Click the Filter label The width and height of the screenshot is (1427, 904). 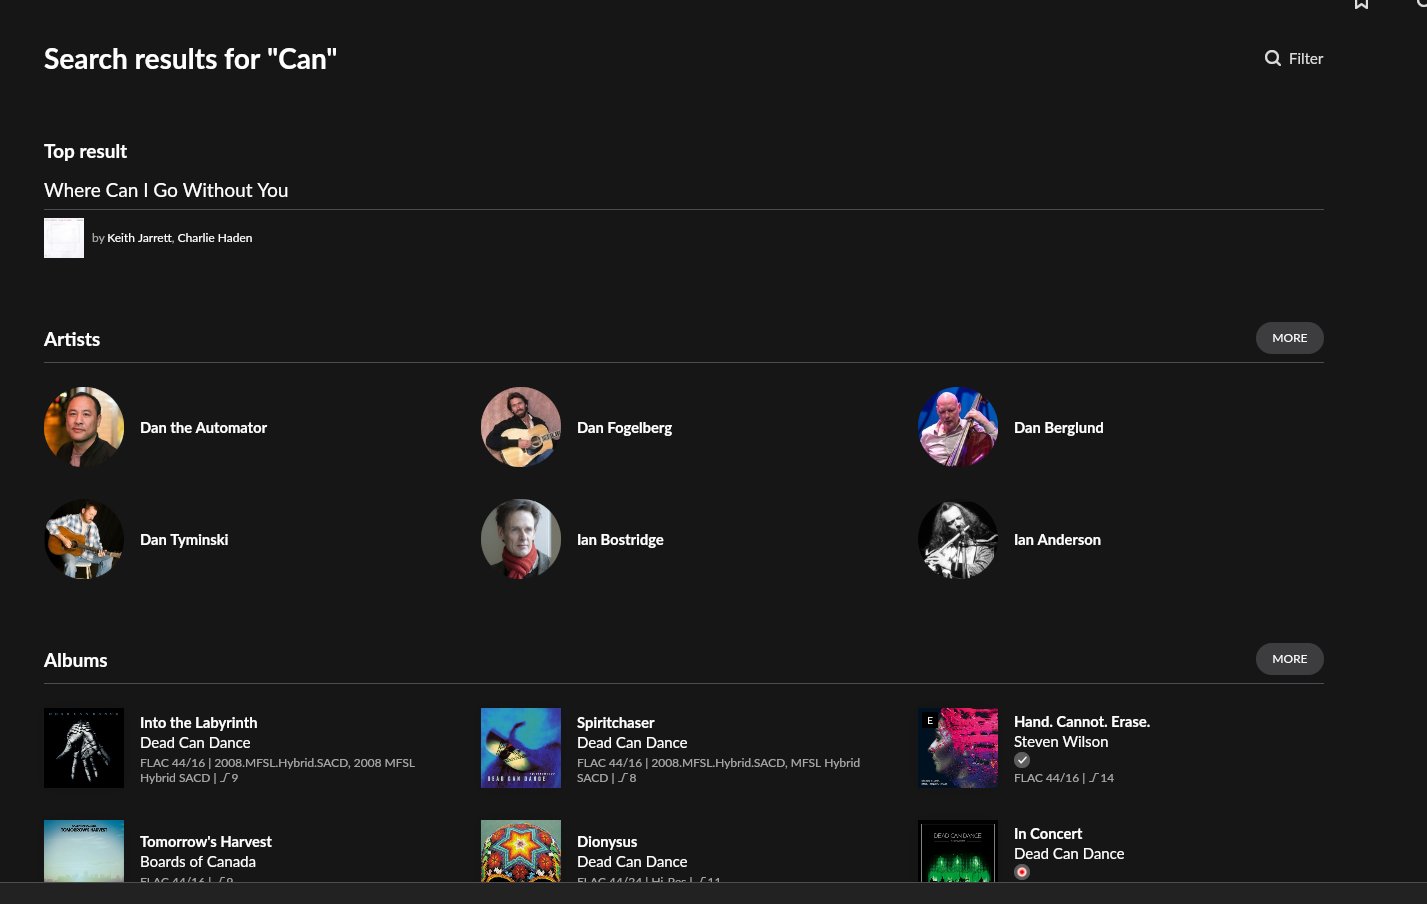coord(1306,59)
